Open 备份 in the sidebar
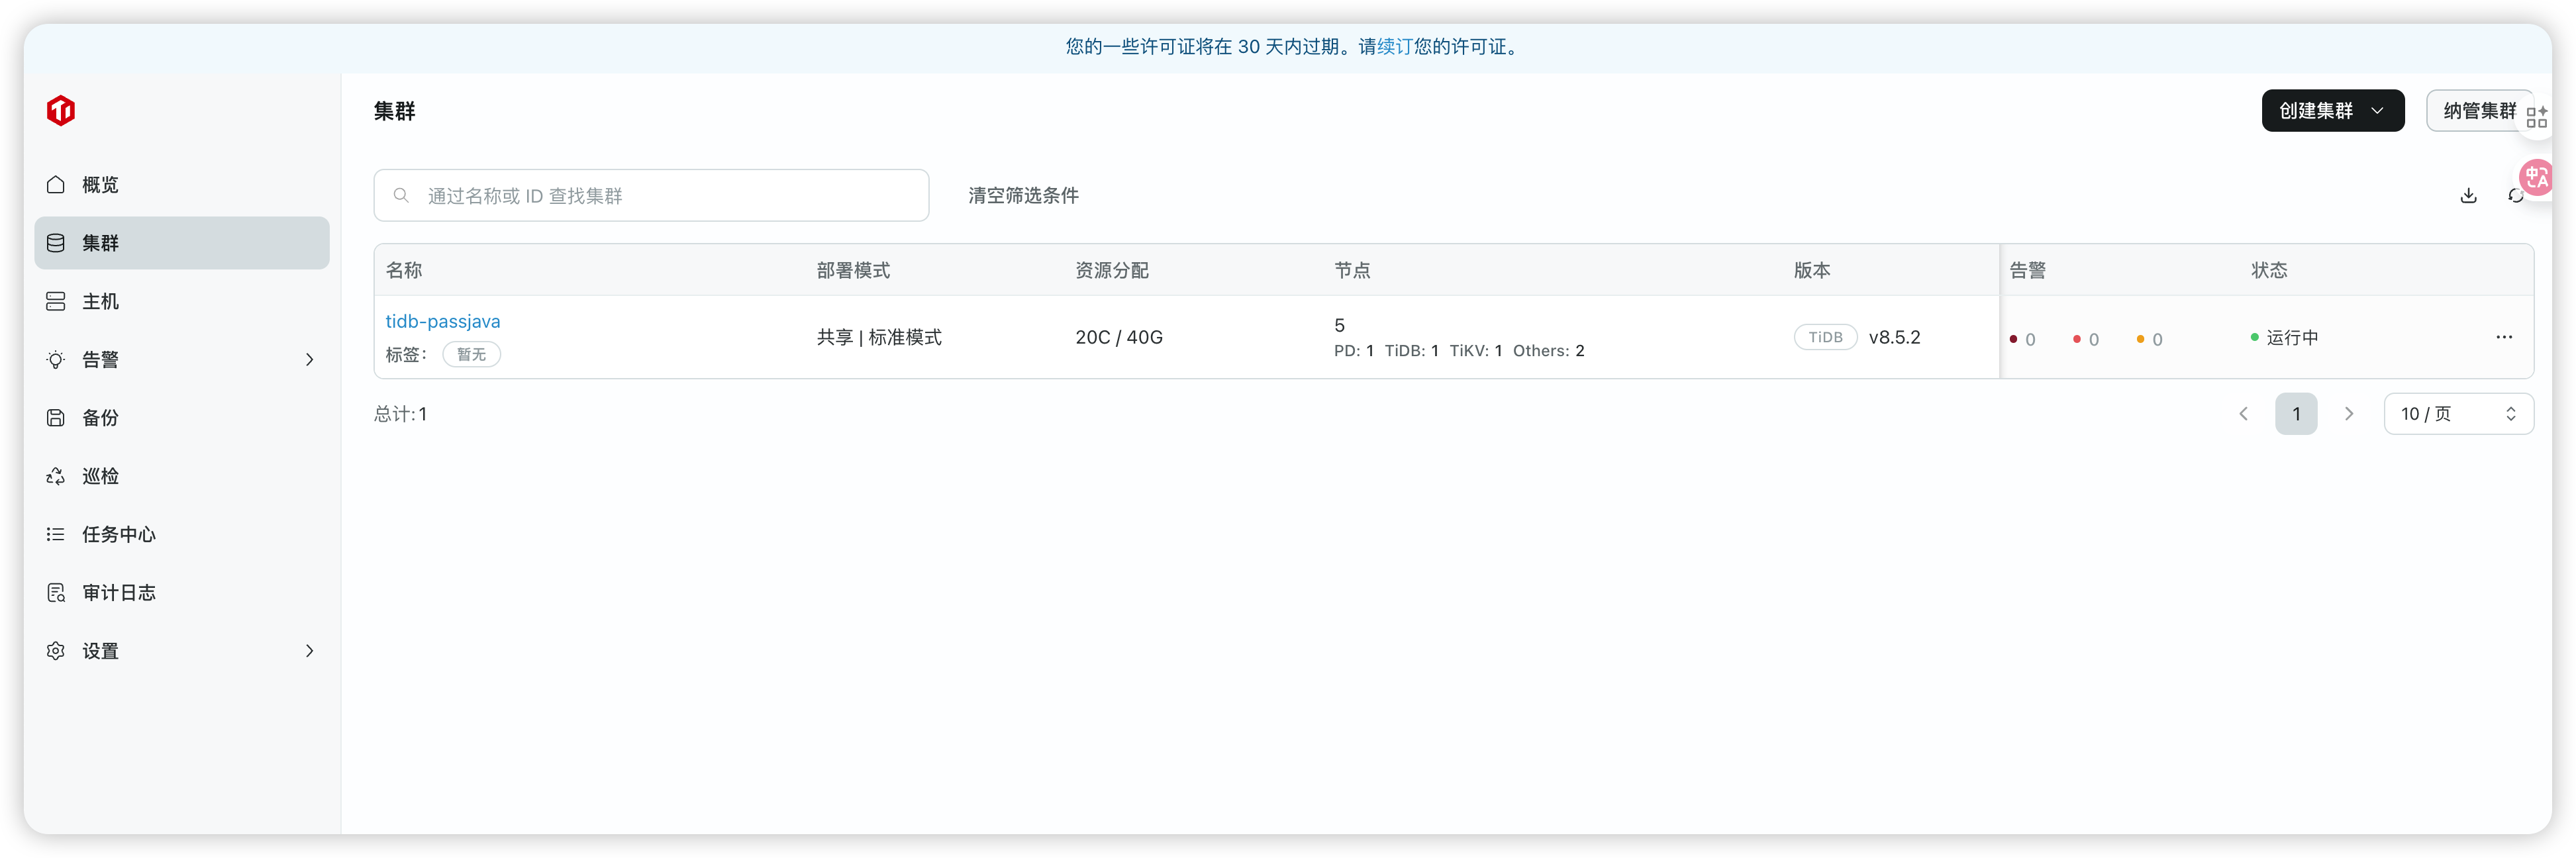 [x=100, y=418]
